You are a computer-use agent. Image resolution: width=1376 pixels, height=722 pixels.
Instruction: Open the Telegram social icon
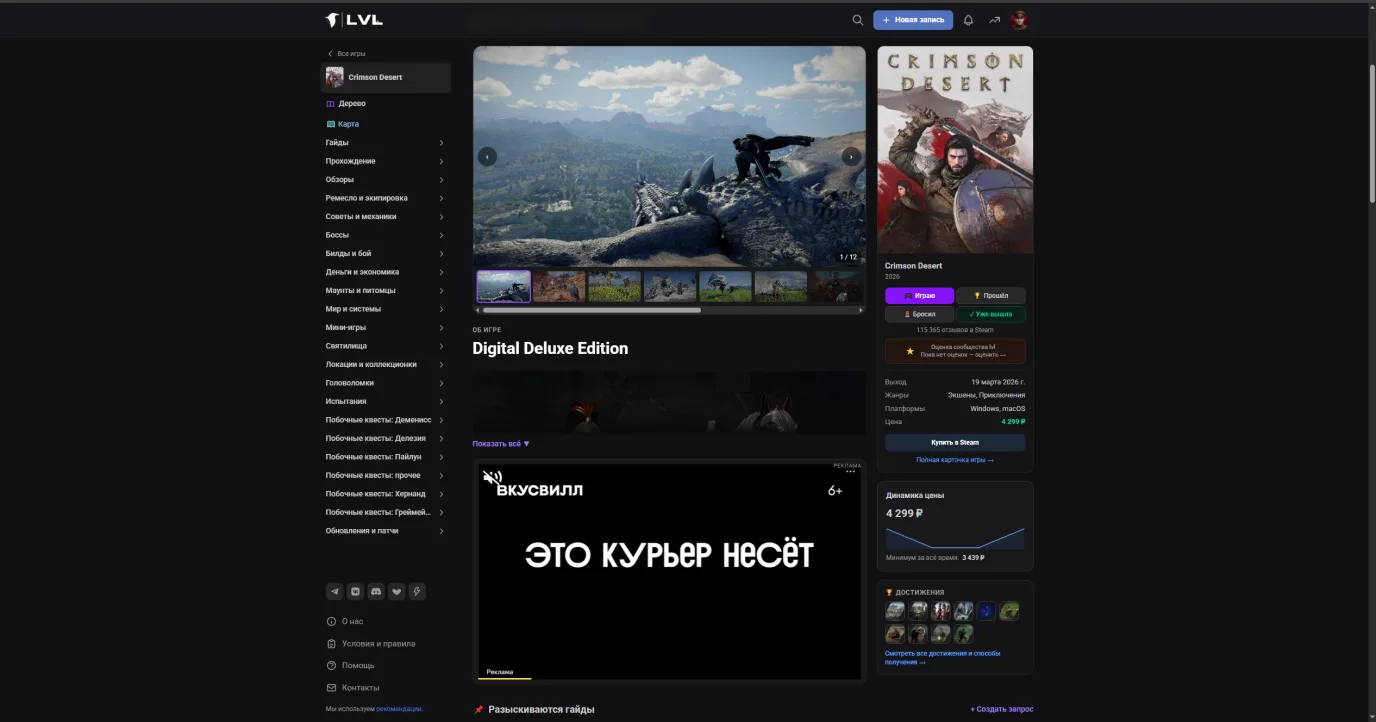tap(334, 591)
